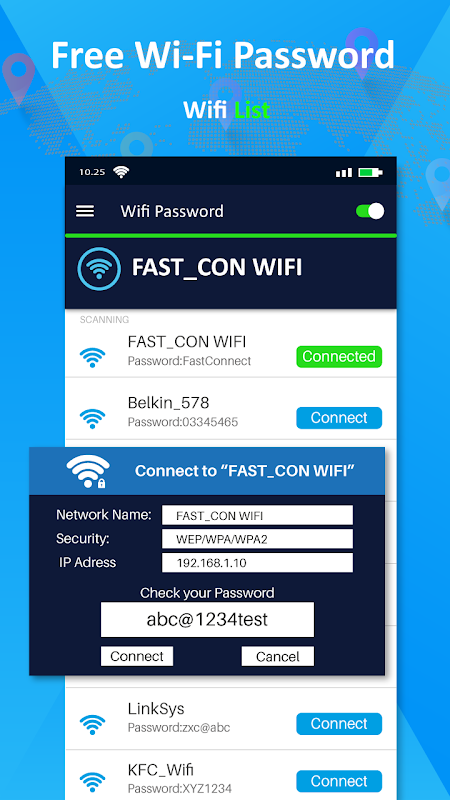450x800 pixels.
Task: Connect to the Belkin_578 network
Action: [339, 418]
